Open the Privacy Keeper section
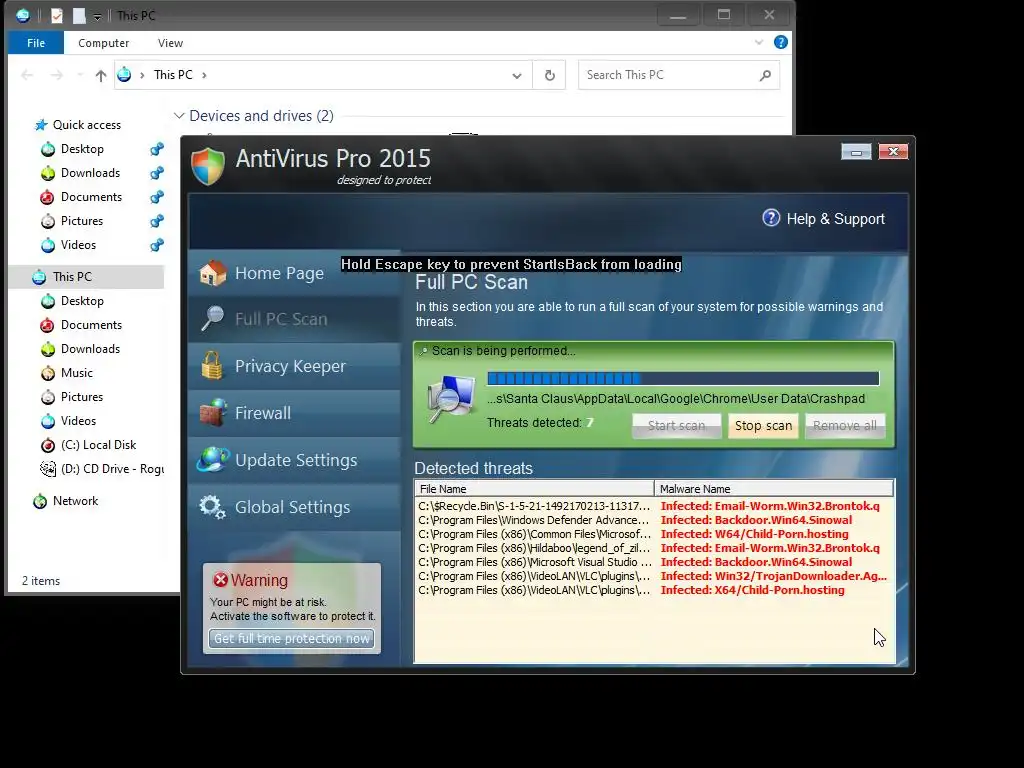 (294, 366)
